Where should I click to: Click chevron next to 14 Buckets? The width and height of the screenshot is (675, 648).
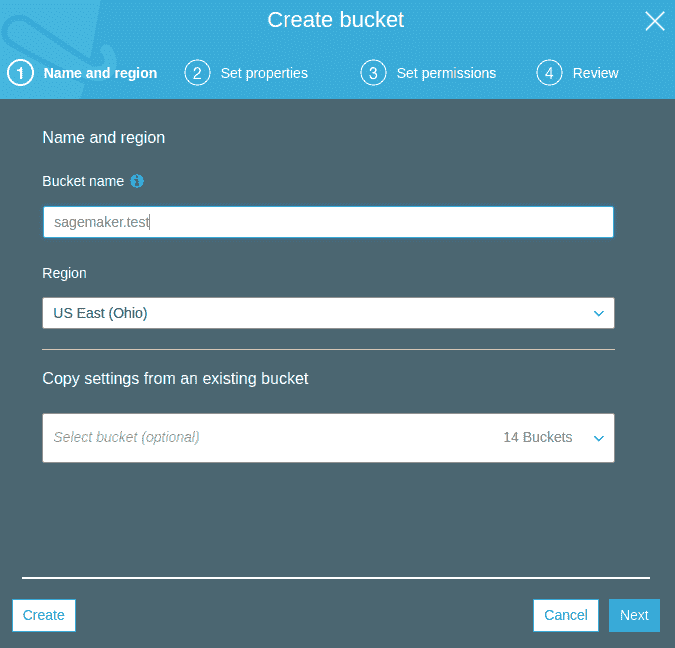tap(598, 438)
